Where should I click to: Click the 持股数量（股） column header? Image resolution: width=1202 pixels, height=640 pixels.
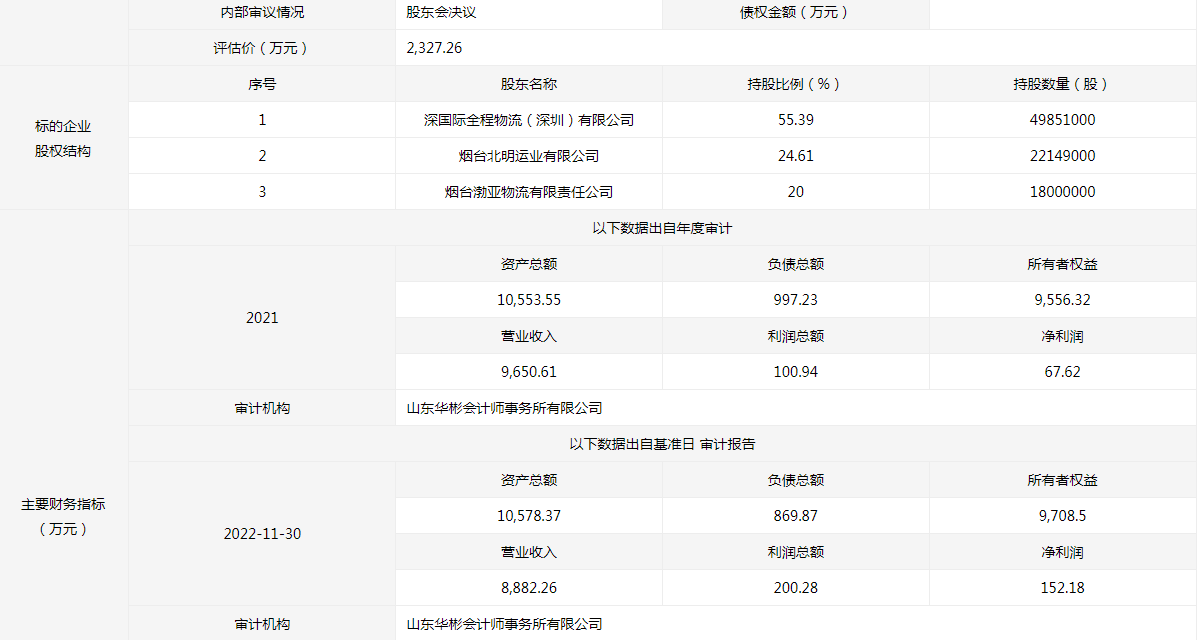coord(1062,84)
